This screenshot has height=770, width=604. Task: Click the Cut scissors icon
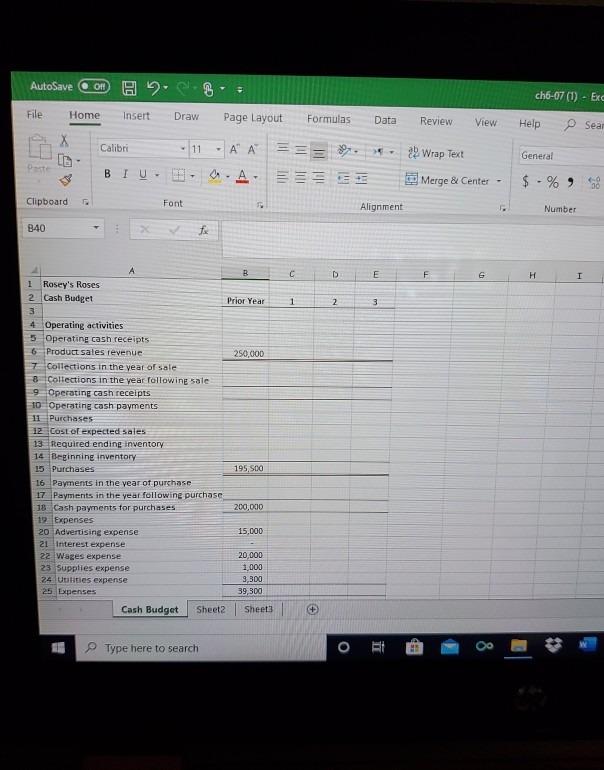click(x=64, y=141)
